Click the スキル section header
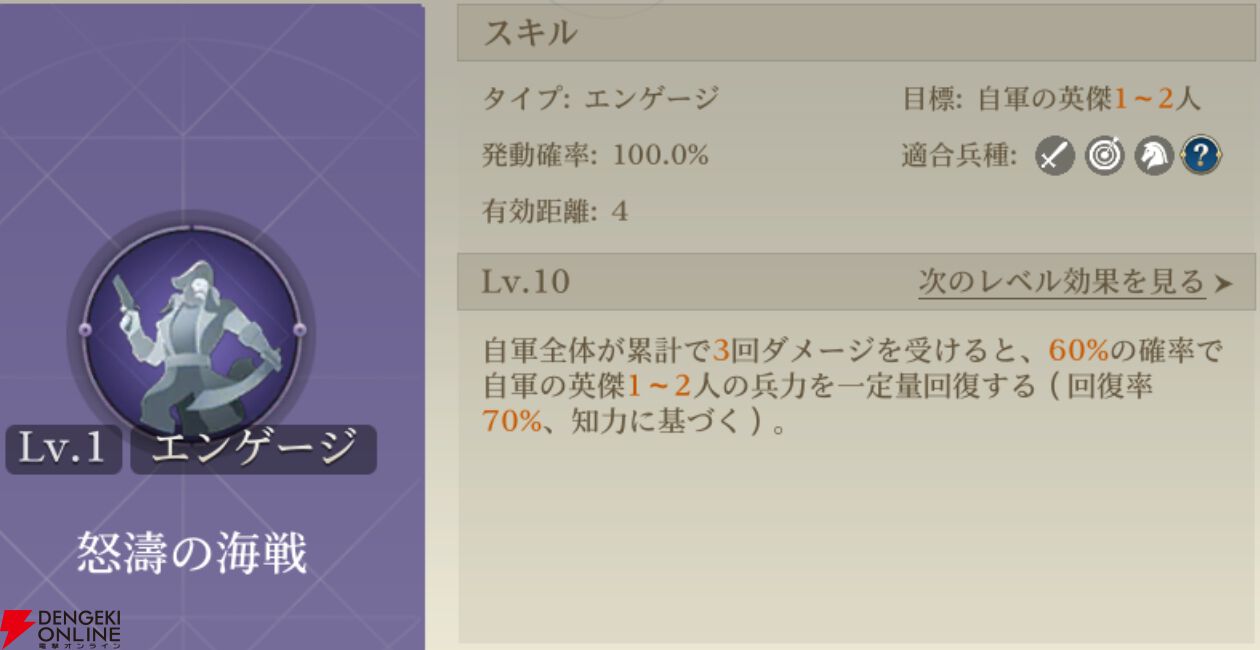 pos(857,33)
